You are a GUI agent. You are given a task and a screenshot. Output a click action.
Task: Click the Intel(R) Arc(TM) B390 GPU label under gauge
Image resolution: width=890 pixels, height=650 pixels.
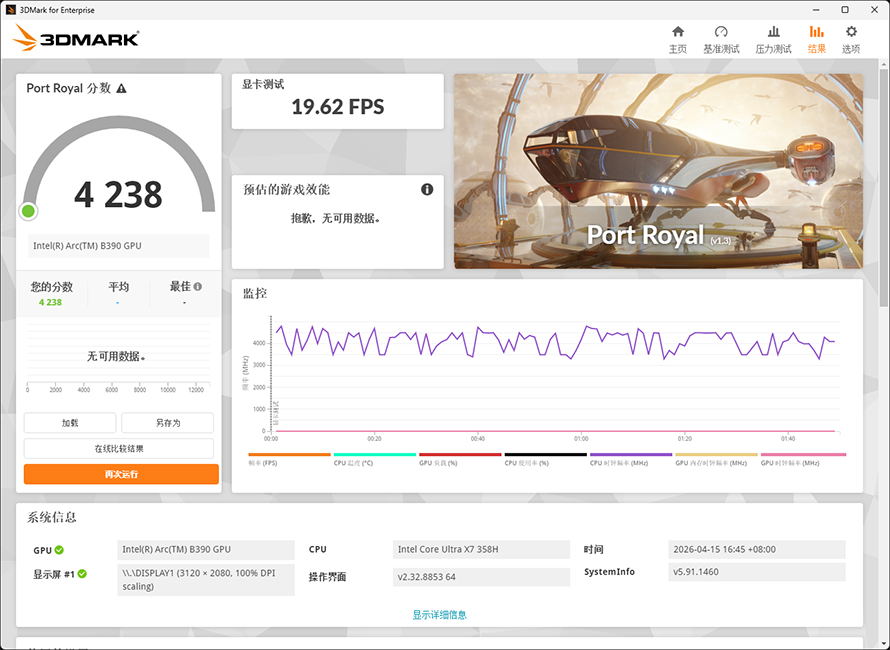pos(119,246)
